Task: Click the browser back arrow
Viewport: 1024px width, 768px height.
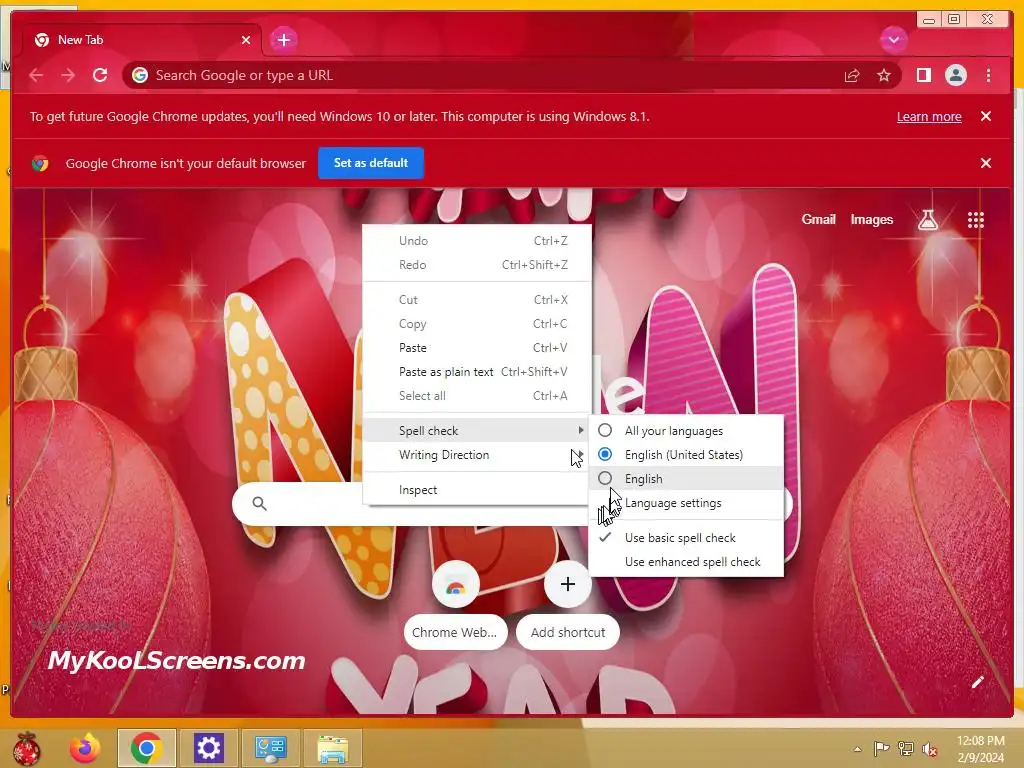Action: 36,76
